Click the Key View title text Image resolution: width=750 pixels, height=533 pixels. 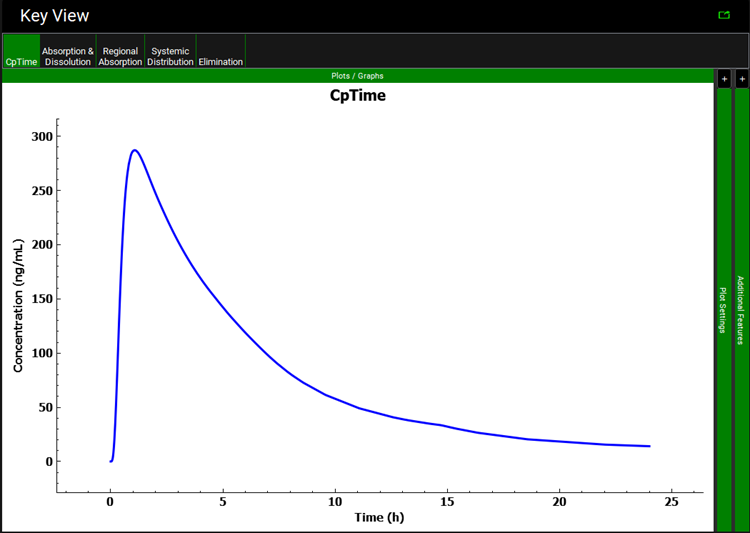pyautogui.click(x=54, y=16)
